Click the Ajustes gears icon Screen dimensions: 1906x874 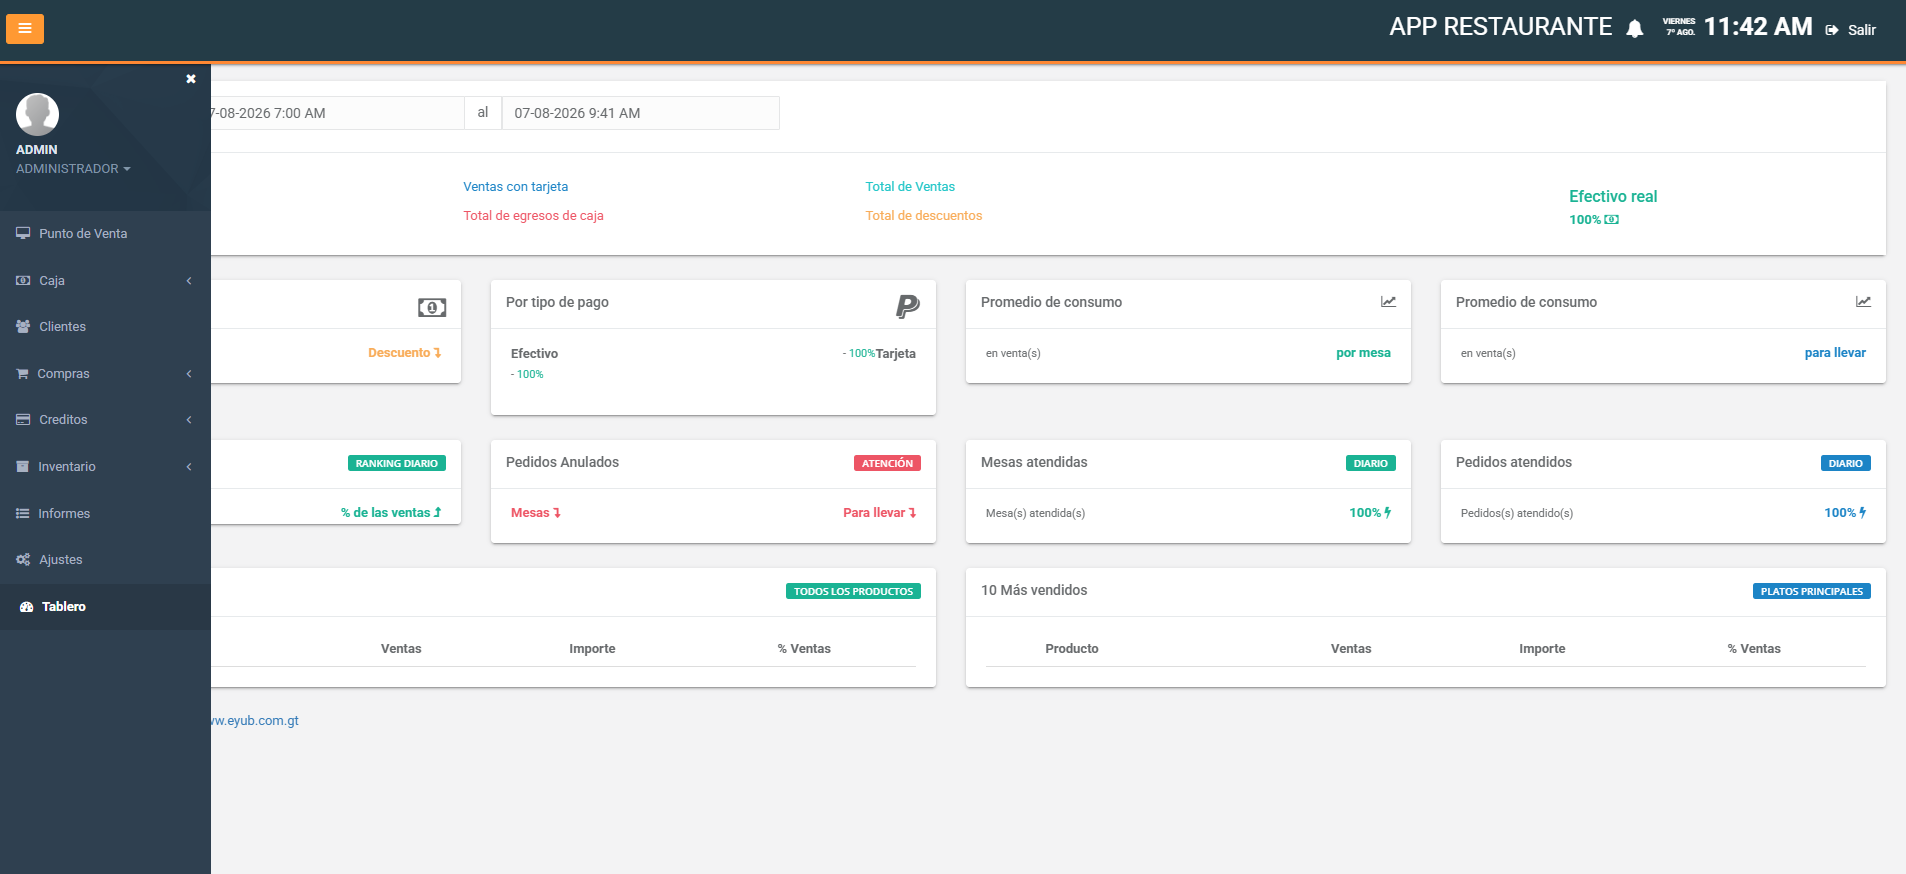pos(23,560)
